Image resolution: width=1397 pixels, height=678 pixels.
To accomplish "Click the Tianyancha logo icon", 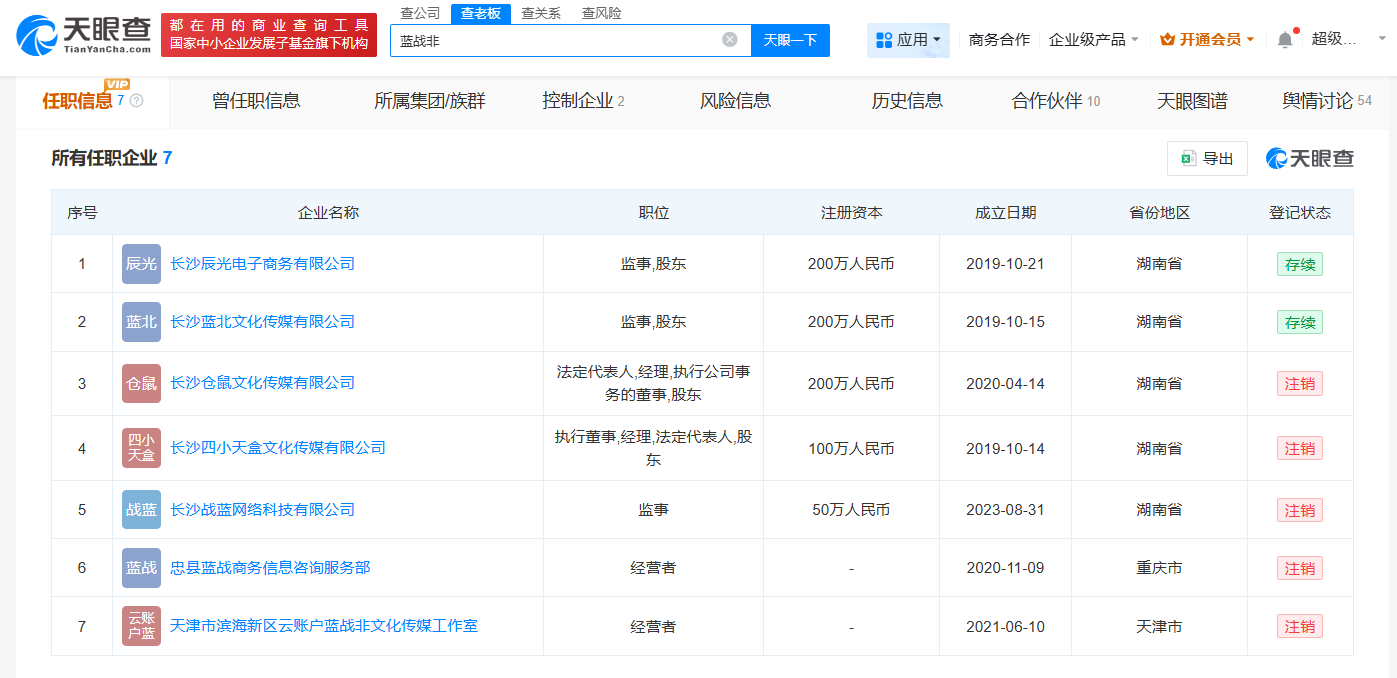I will (36, 32).
